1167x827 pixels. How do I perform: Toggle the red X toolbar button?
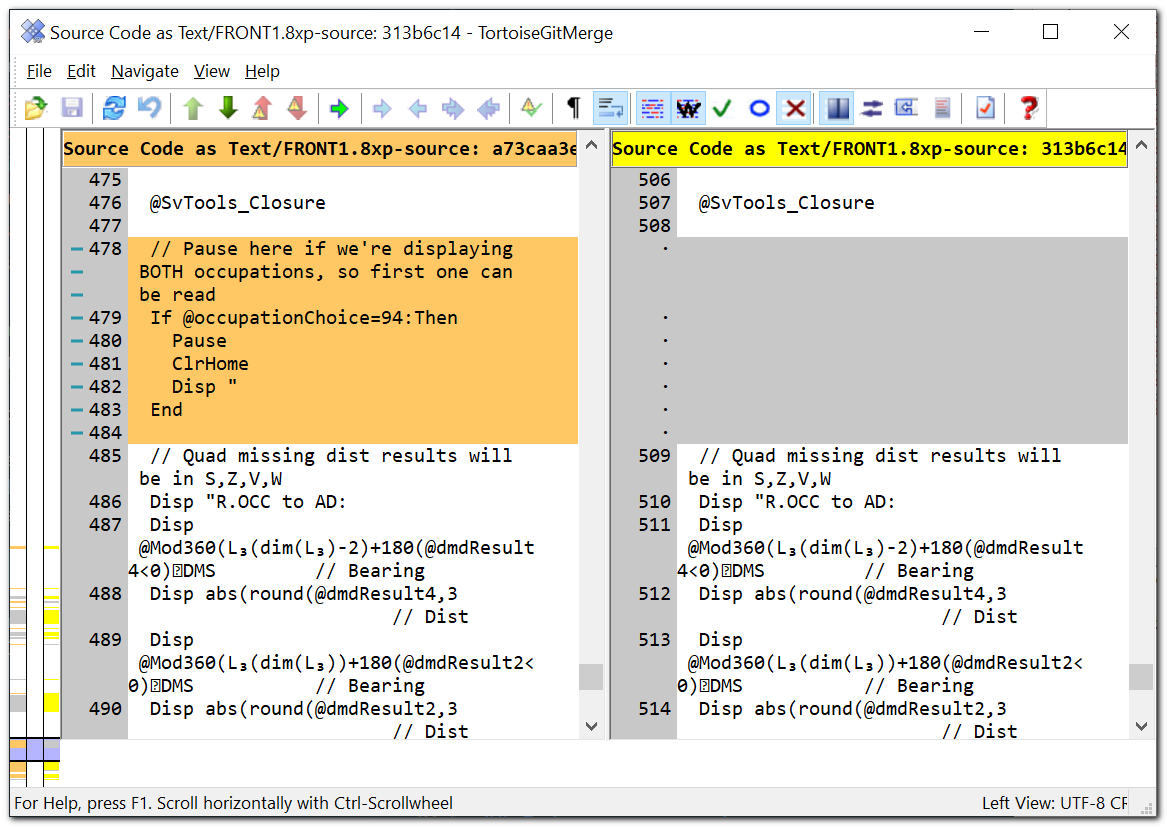coord(794,108)
